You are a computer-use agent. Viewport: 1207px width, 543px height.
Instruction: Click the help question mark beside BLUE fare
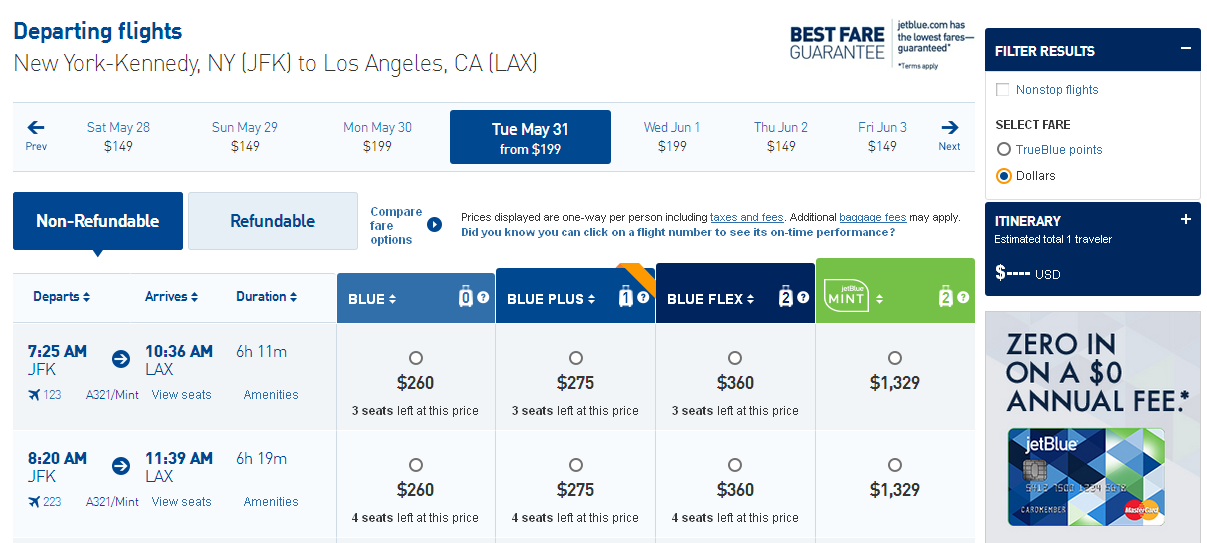(x=483, y=298)
